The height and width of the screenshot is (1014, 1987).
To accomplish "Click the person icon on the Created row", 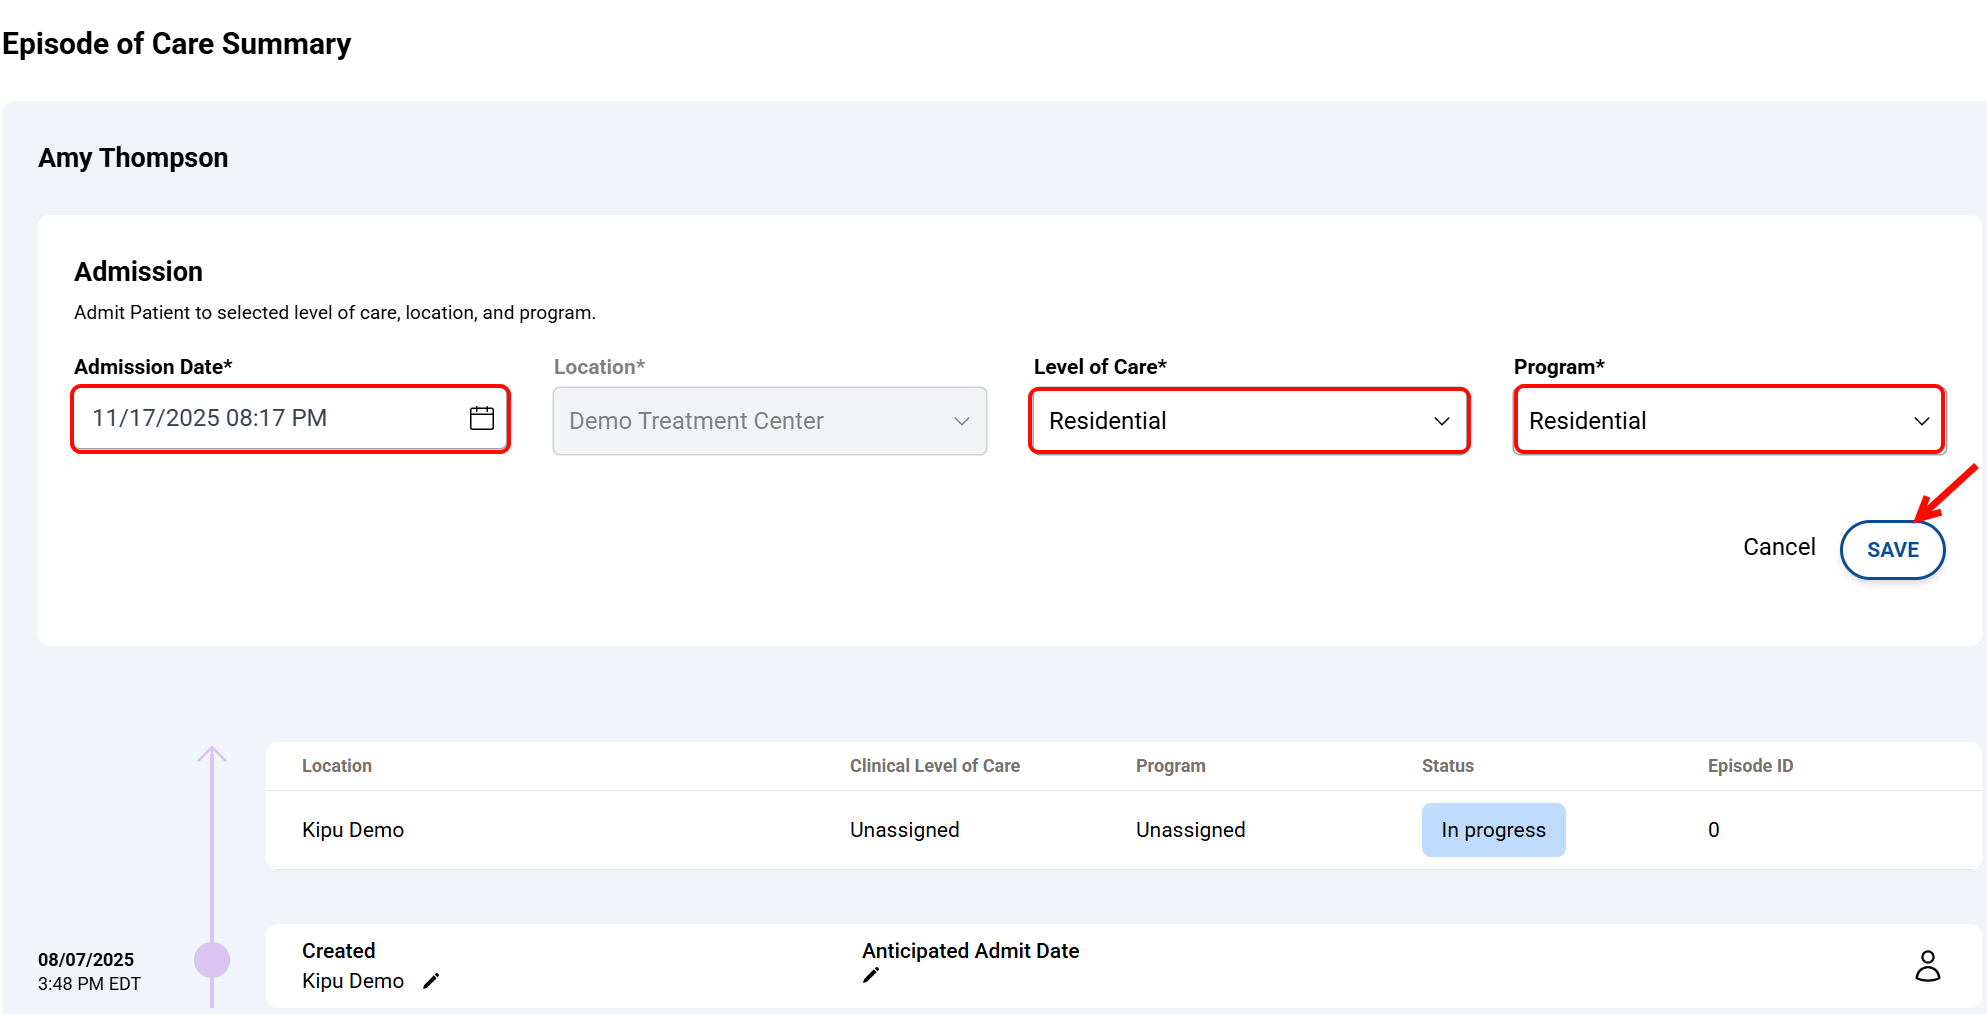I will [1927, 966].
